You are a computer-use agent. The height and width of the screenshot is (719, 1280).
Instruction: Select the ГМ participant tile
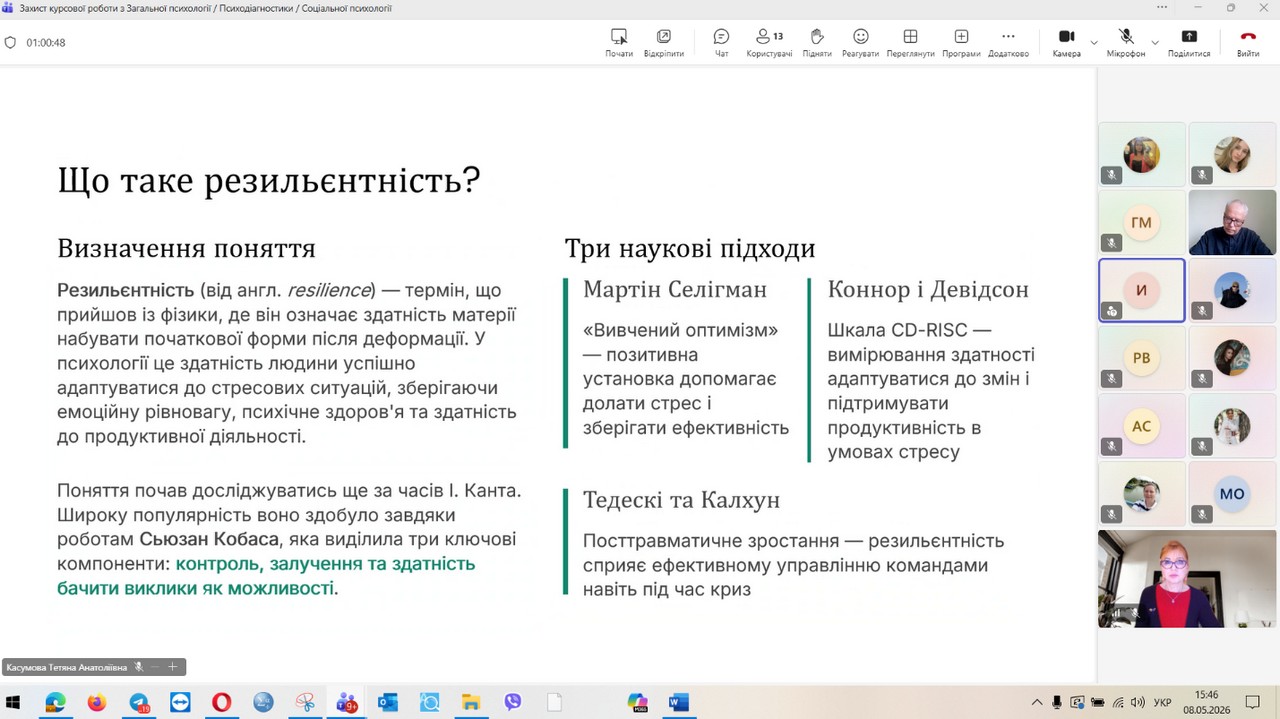[x=1142, y=223]
